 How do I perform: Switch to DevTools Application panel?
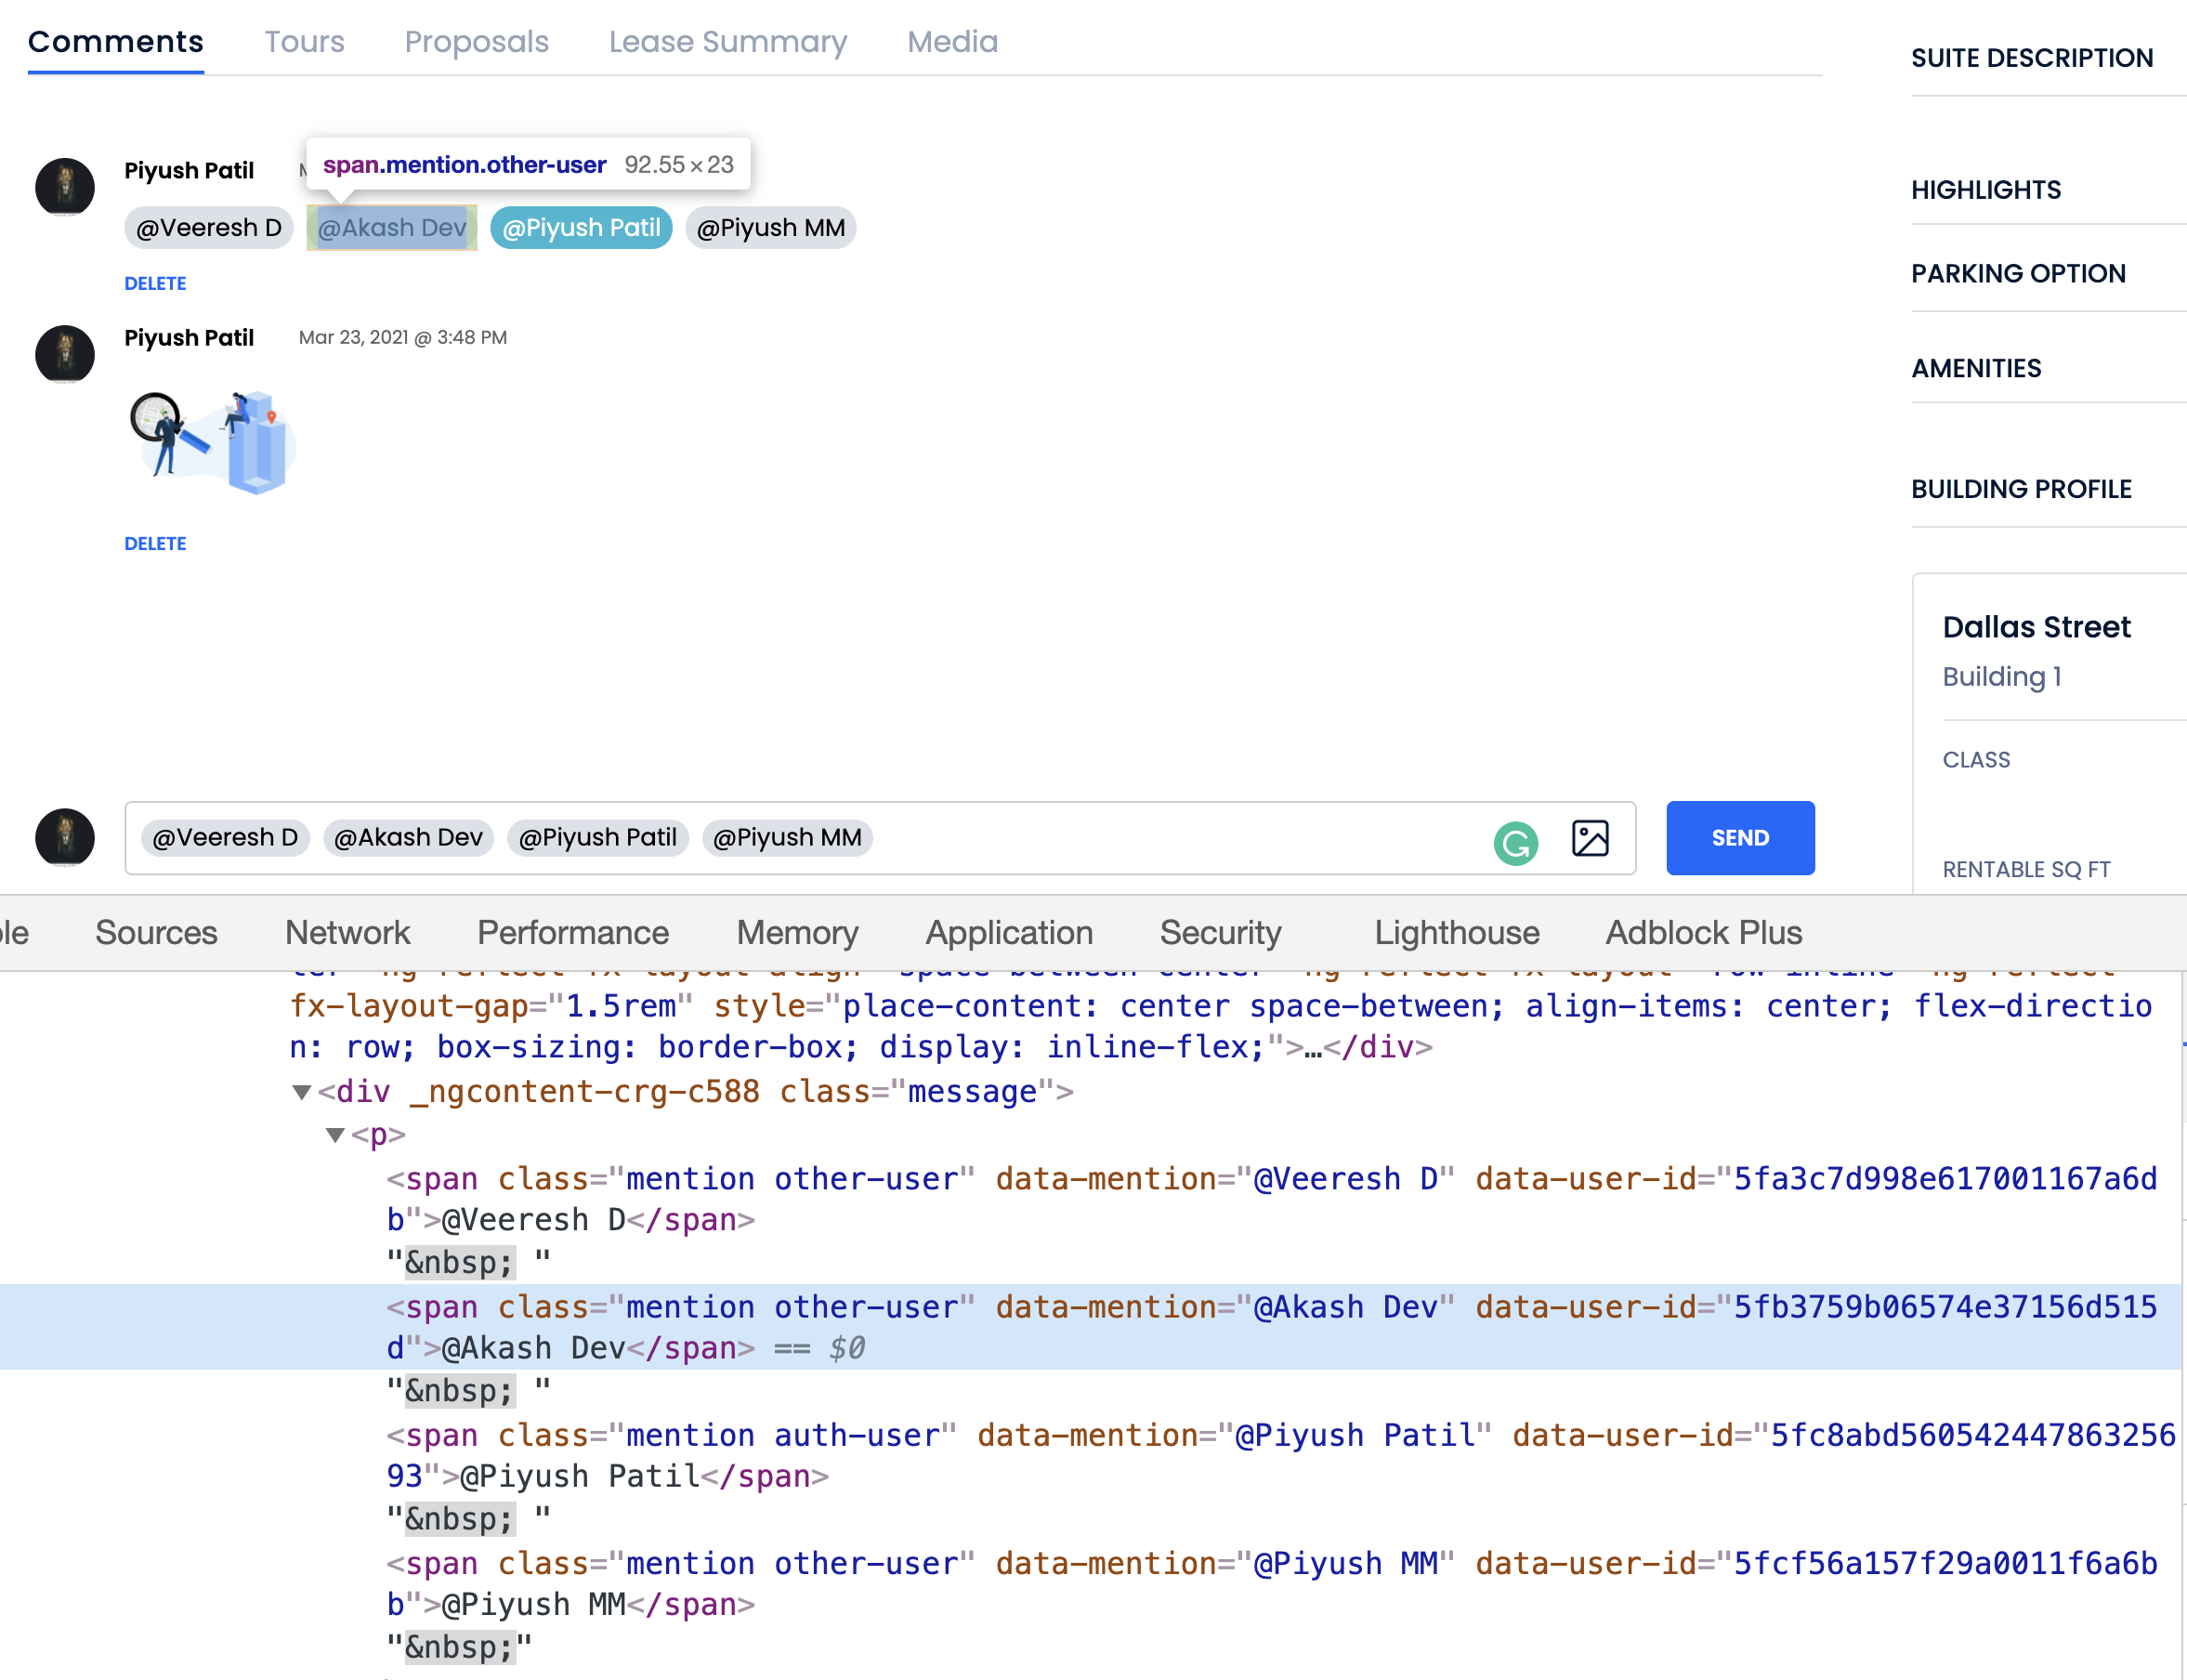(x=1009, y=933)
